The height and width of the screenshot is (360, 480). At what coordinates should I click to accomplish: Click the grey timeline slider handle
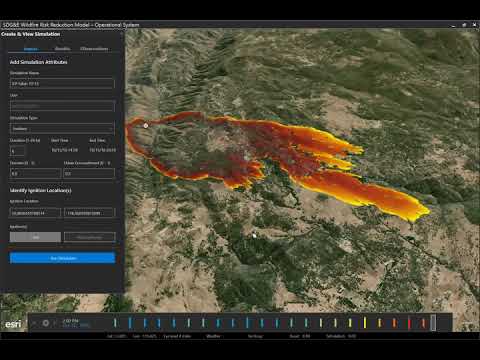pyautogui.click(x=433, y=322)
